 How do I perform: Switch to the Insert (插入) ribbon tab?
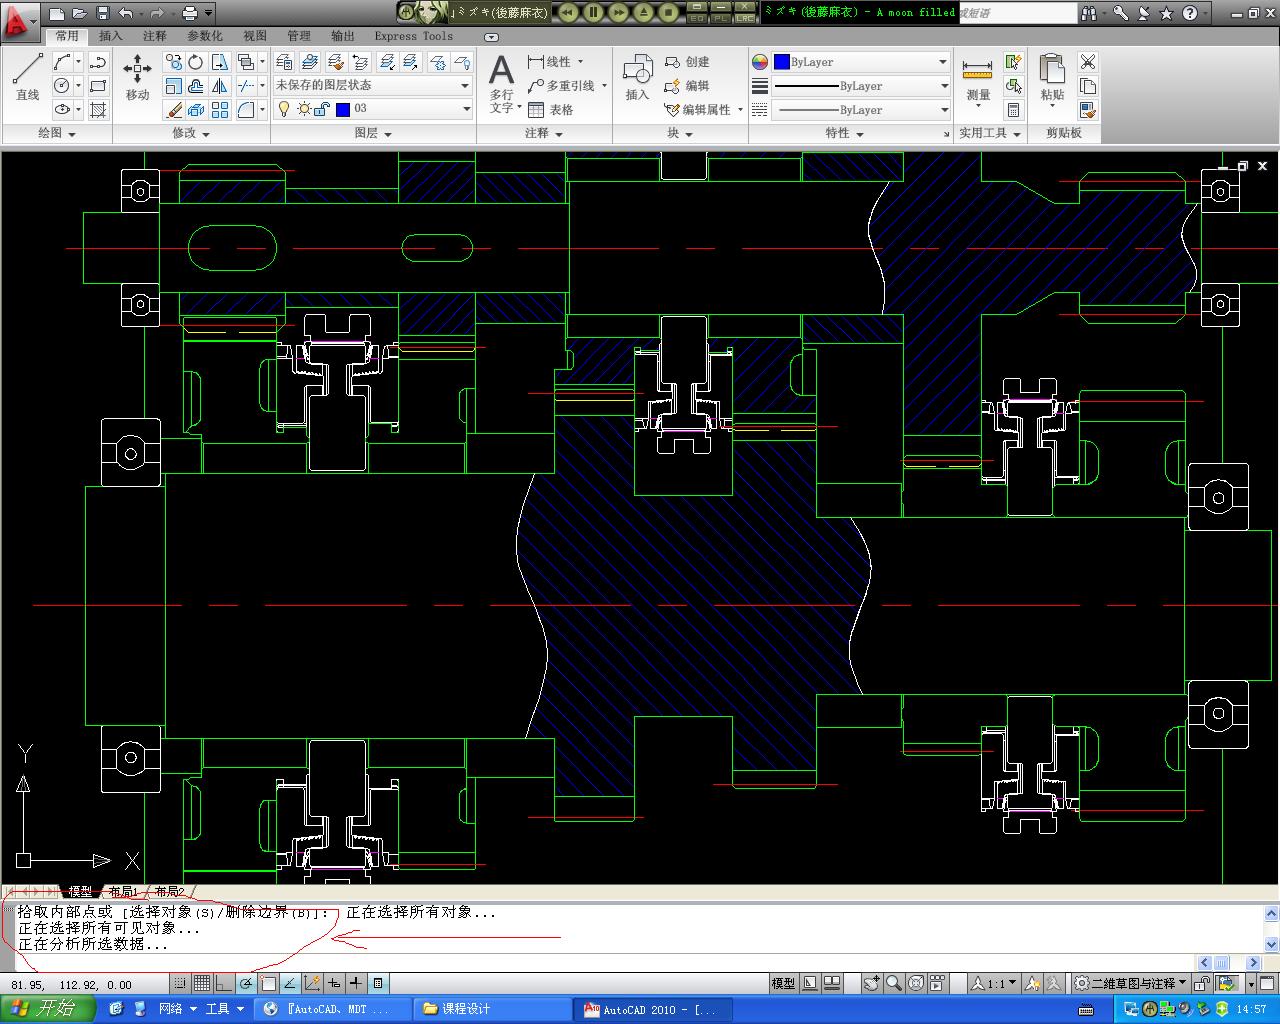click(111, 36)
